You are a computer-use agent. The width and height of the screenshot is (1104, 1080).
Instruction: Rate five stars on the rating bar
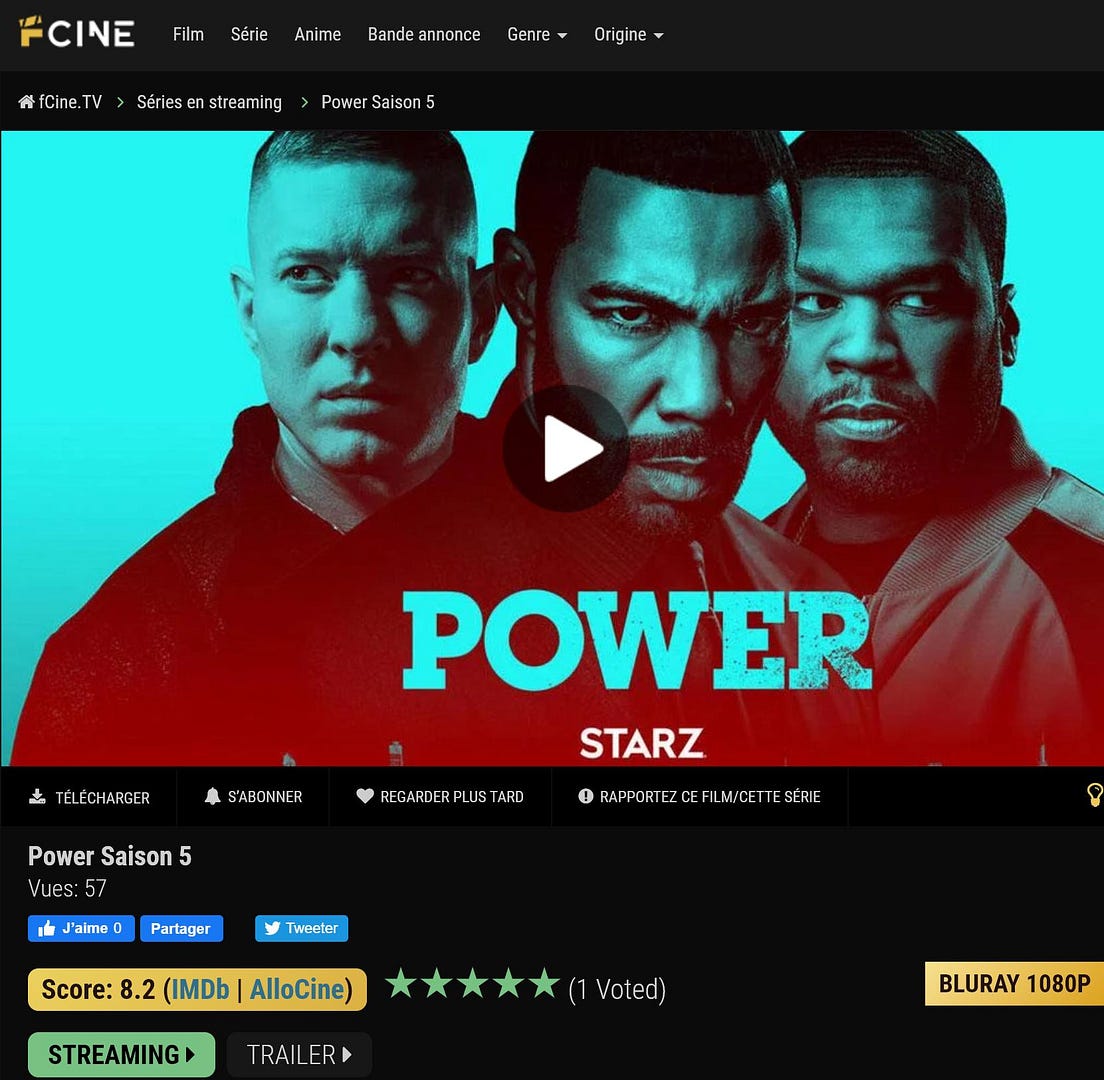coord(544,984)
